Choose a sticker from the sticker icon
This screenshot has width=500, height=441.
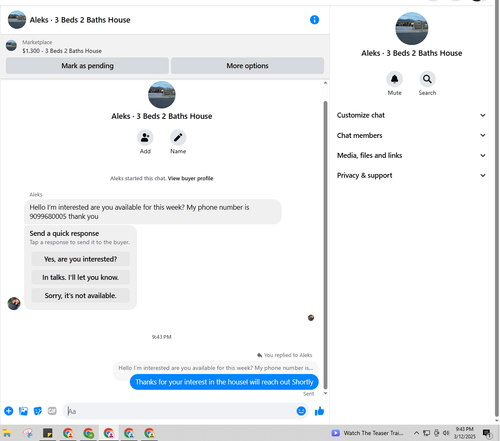38,411
